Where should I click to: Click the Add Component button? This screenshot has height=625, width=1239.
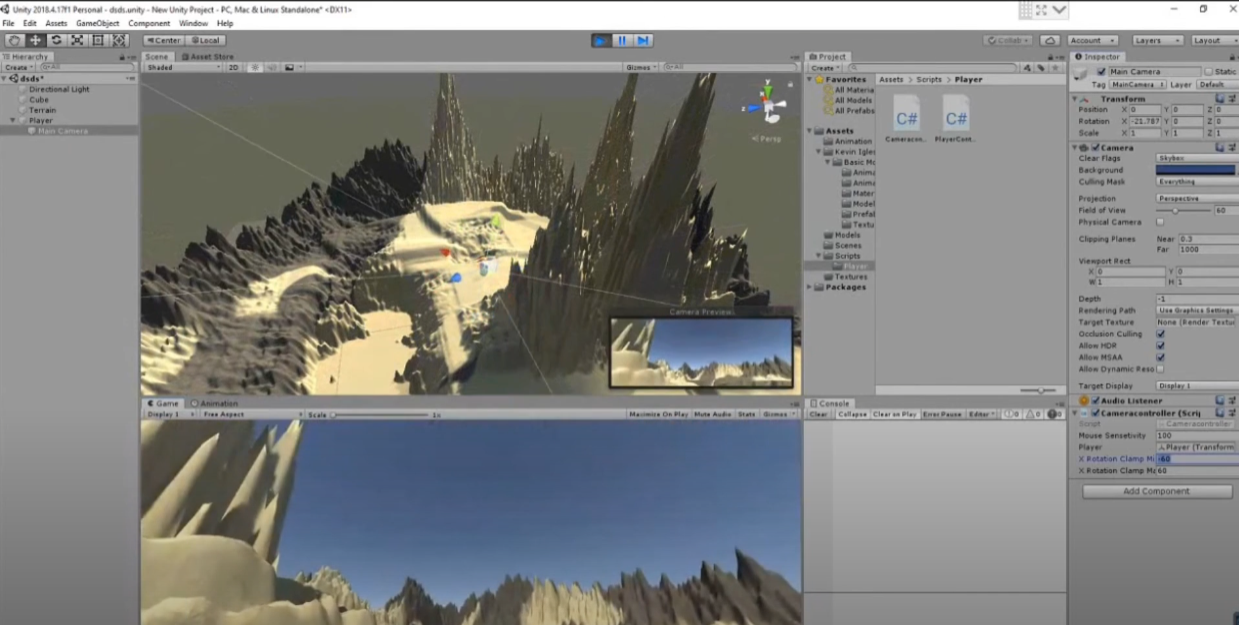(x=1157, y=491)
